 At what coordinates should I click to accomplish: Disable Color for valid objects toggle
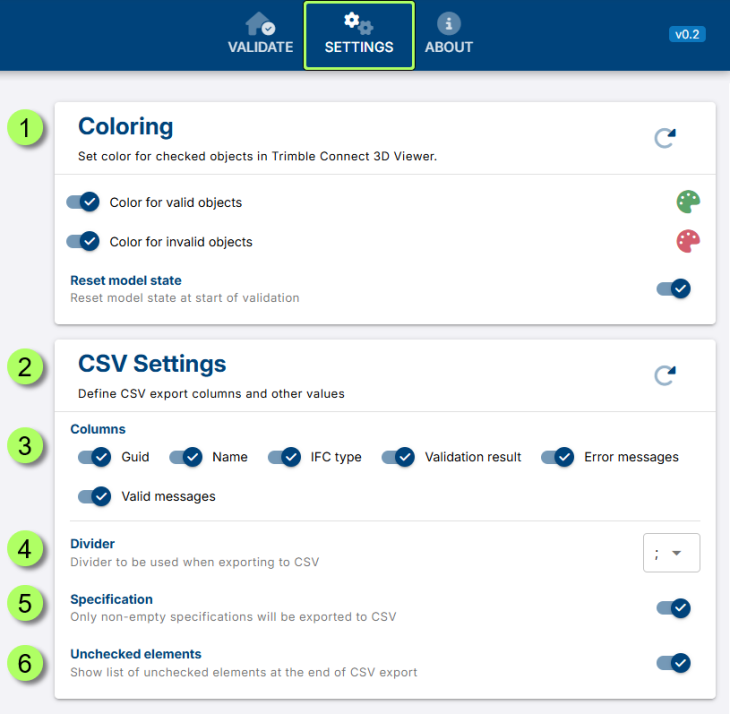[x=83, y=202]
